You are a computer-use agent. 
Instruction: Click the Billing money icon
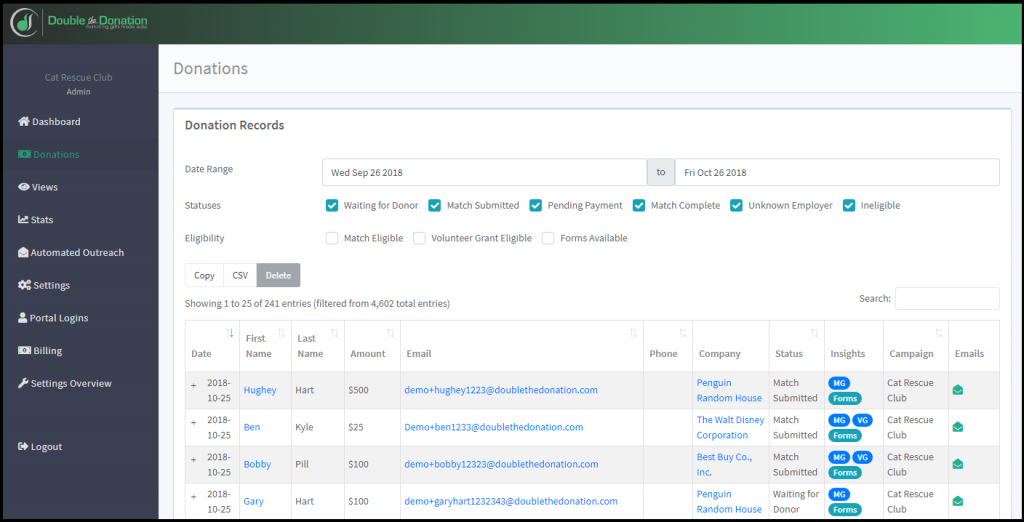point(24,350)
